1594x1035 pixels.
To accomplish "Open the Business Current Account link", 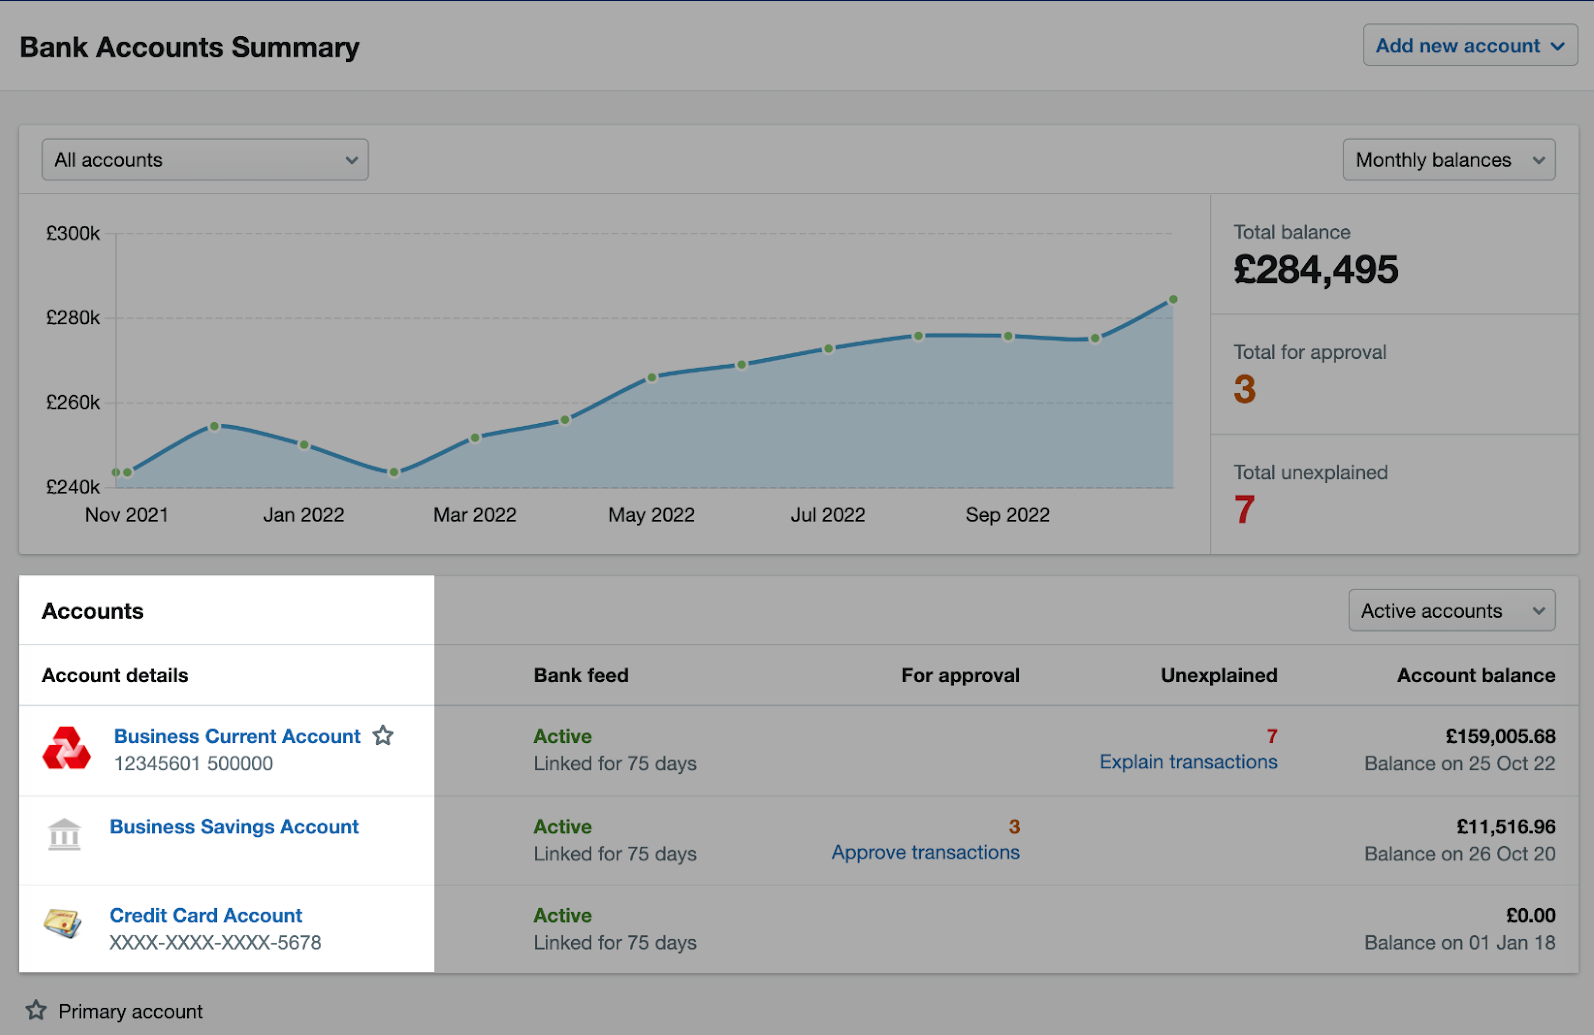I will [237, 736].
